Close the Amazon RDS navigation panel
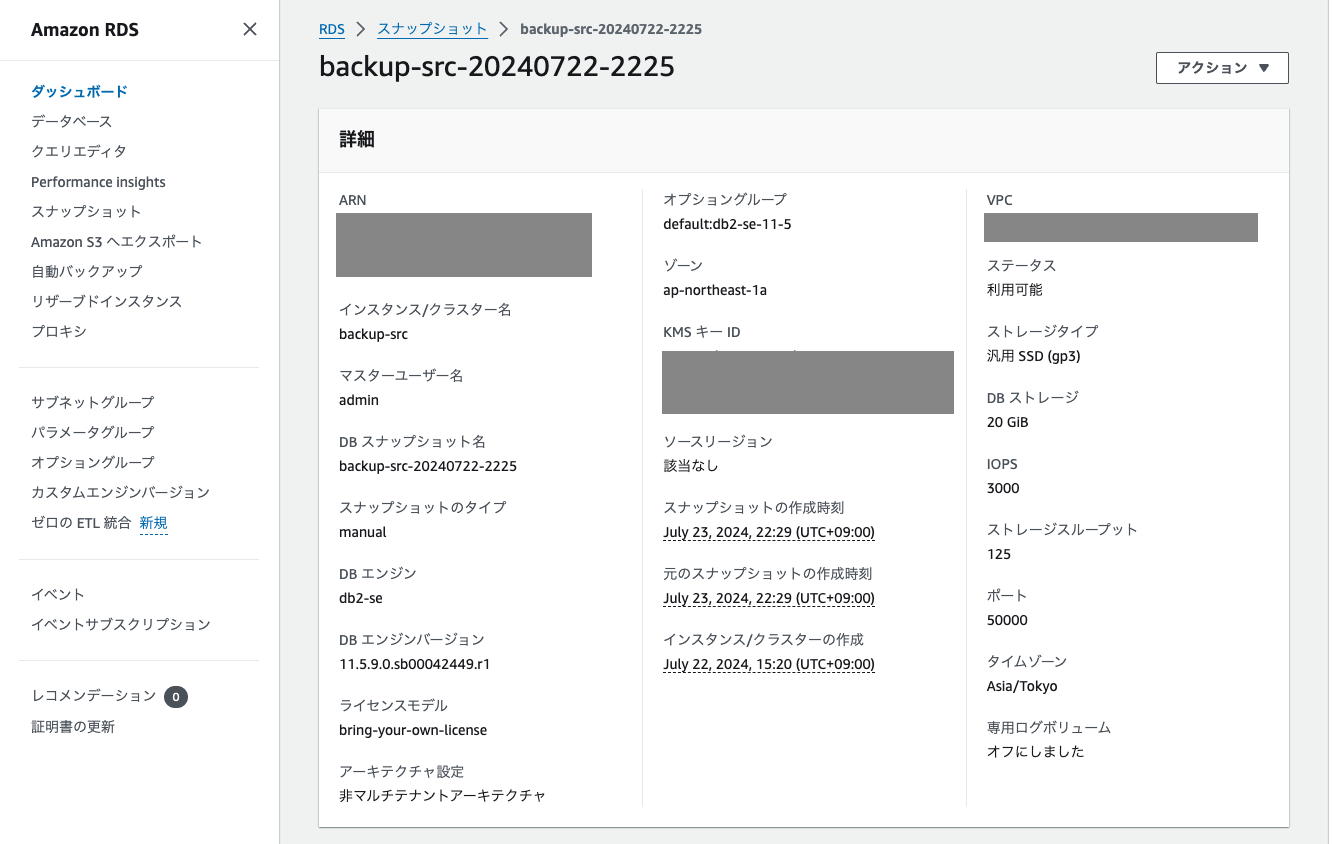The height and width of the screenshot is (844, 1332). coord(250,29)
